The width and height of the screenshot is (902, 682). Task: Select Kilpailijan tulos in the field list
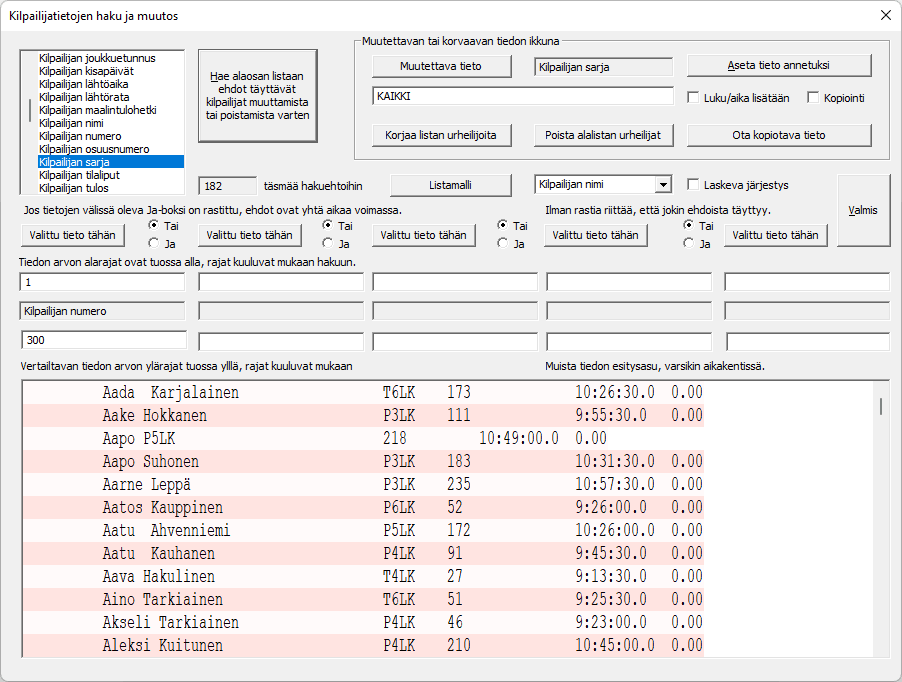pyautogui.click(x=74, y=187)
